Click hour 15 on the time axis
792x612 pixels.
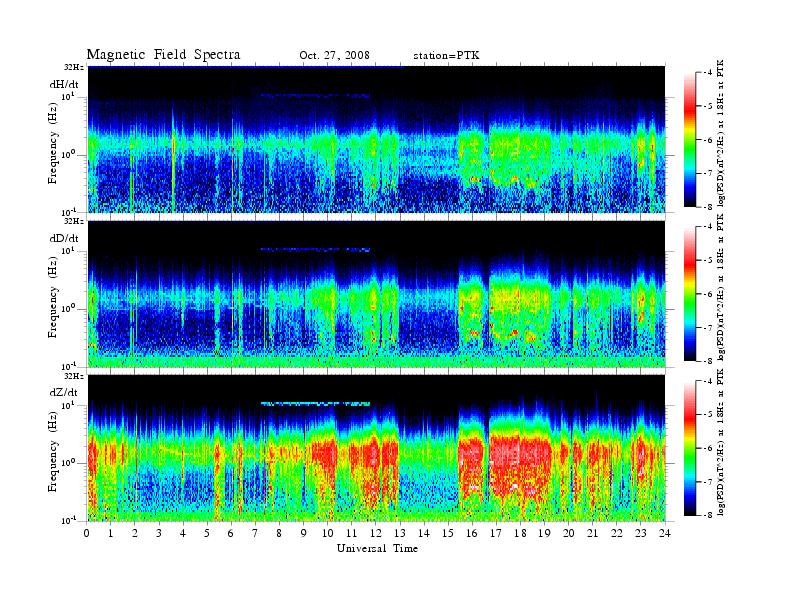(448, 533)
